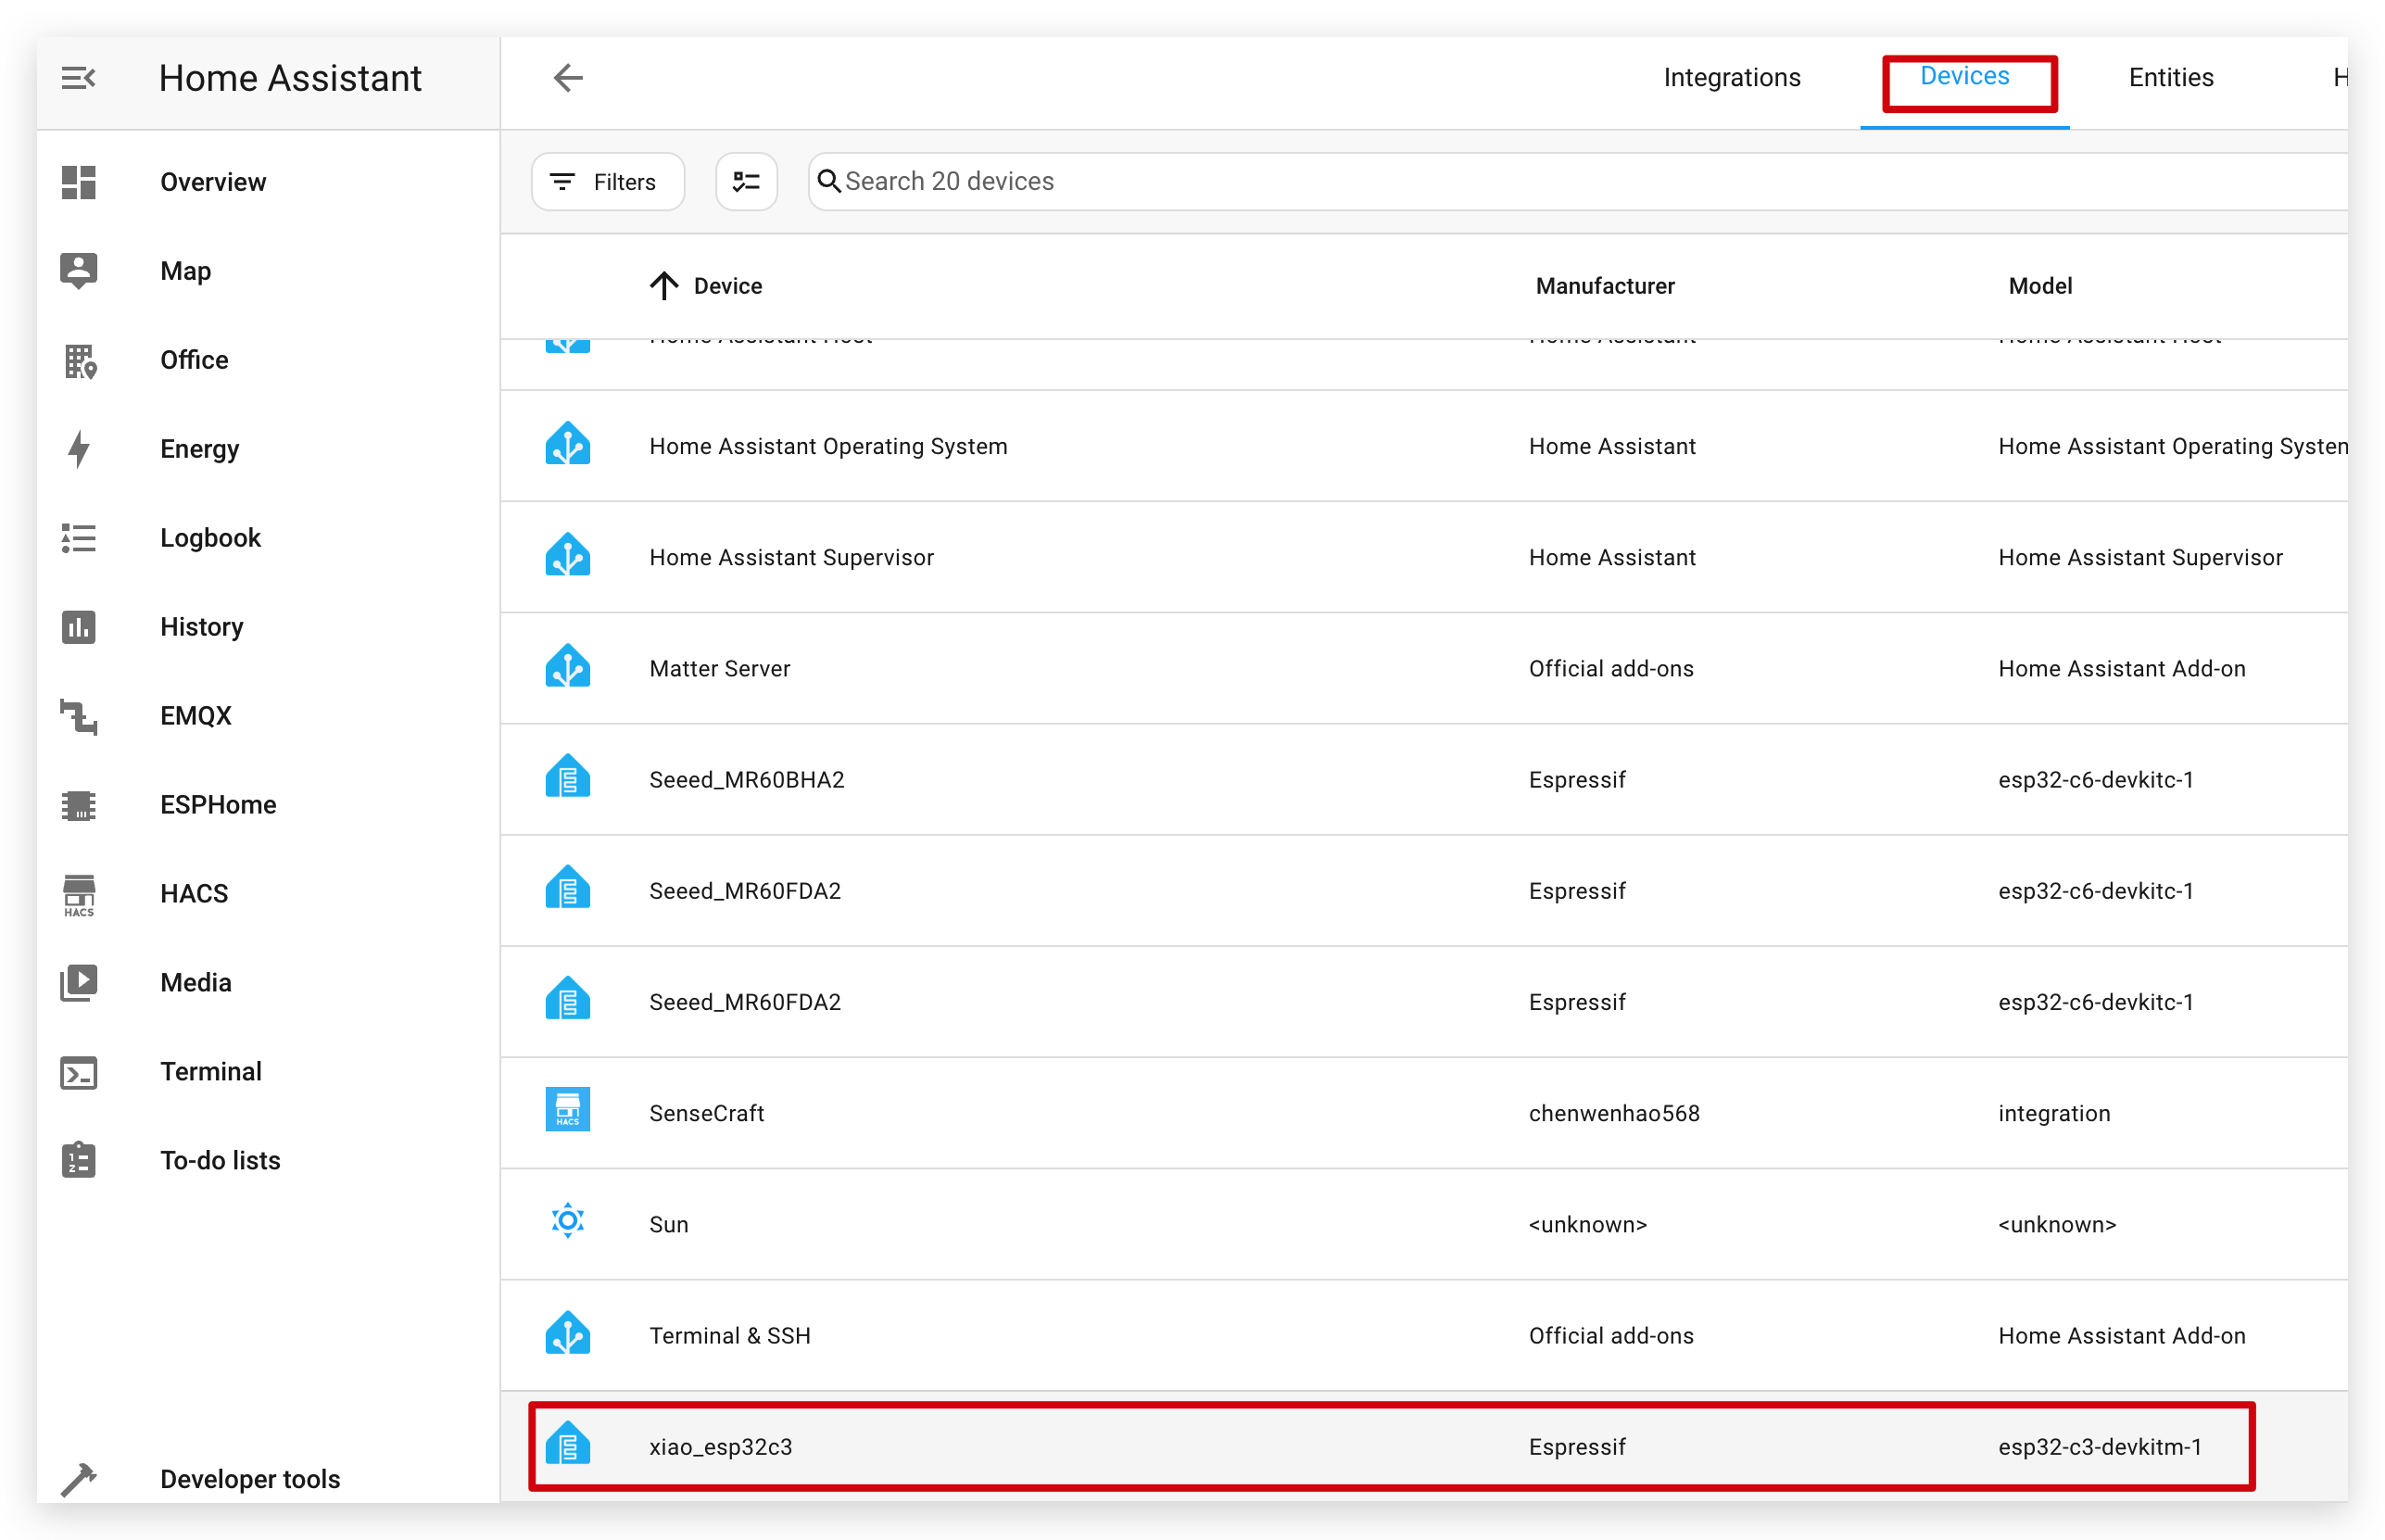The width and height of the screenshot is (2385, 1540).
Task: Open the SenseCraft device row
Action: click(1424, 1113)
